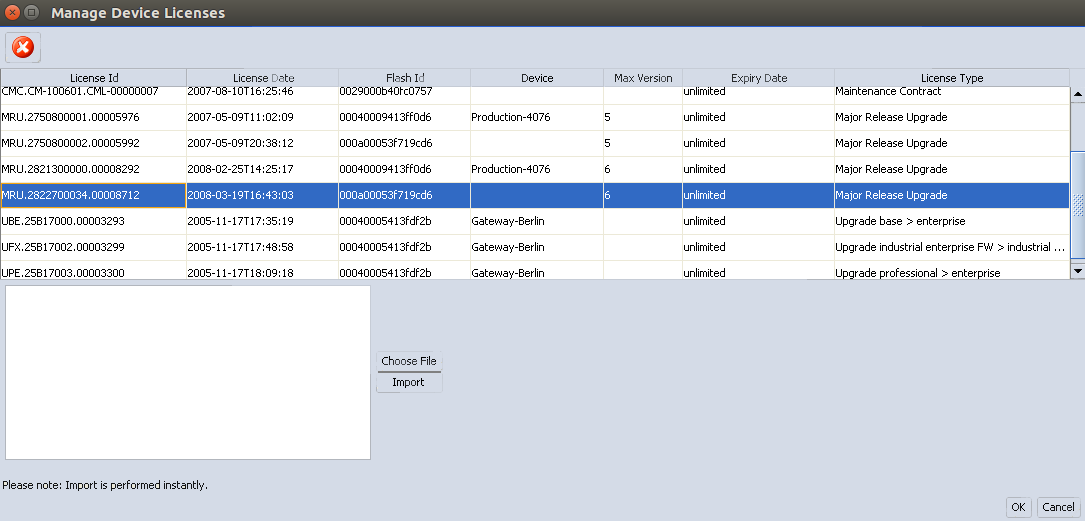Select the UBE.25B17000.00003293 license row
Image resolution: width=1085 pixels, height=521 pixels.
pos(94,221)
